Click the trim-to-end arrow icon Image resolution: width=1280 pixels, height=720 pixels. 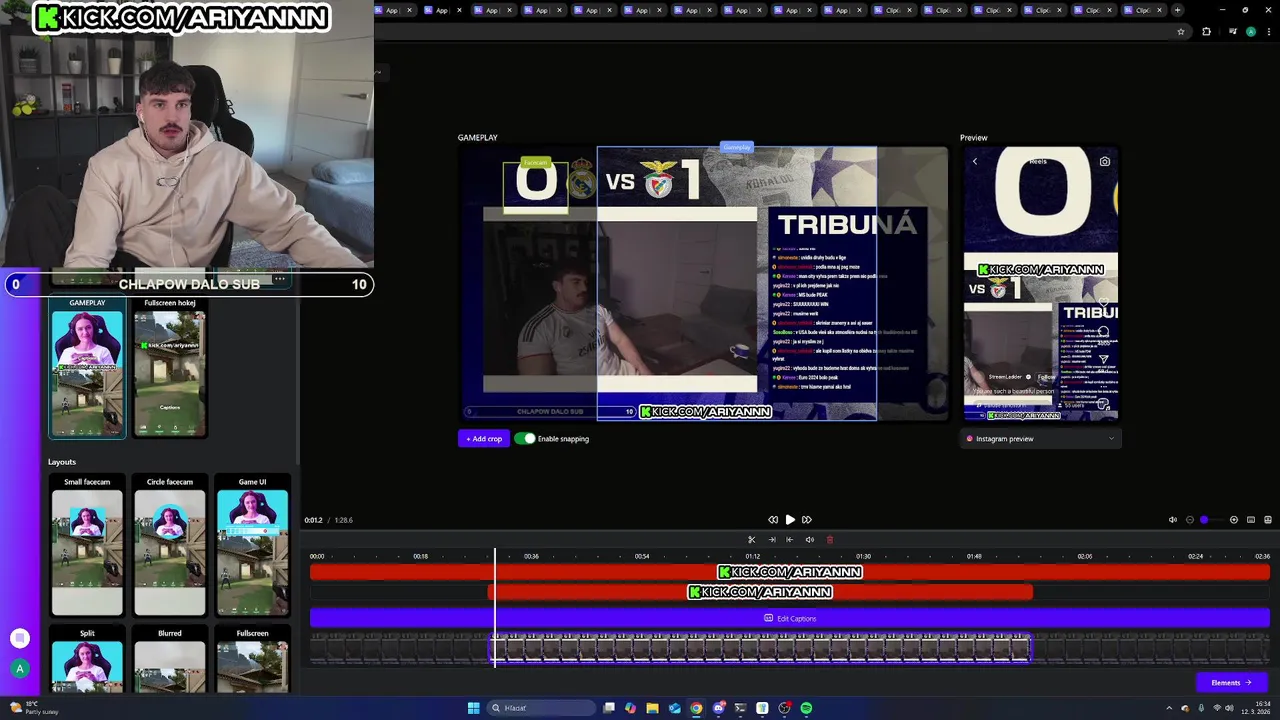771,540
